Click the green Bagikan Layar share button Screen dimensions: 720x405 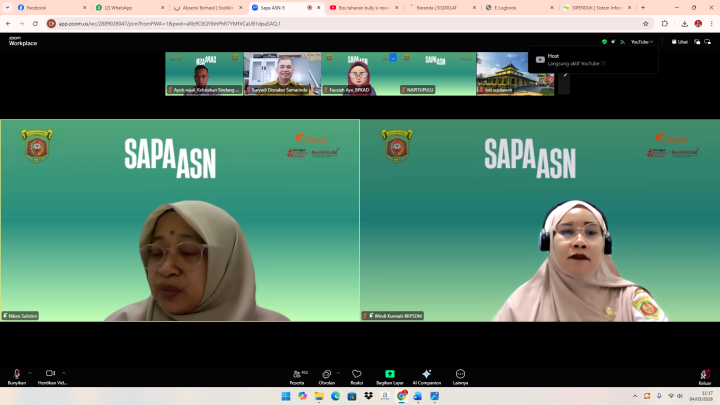(x=390, y=377)
